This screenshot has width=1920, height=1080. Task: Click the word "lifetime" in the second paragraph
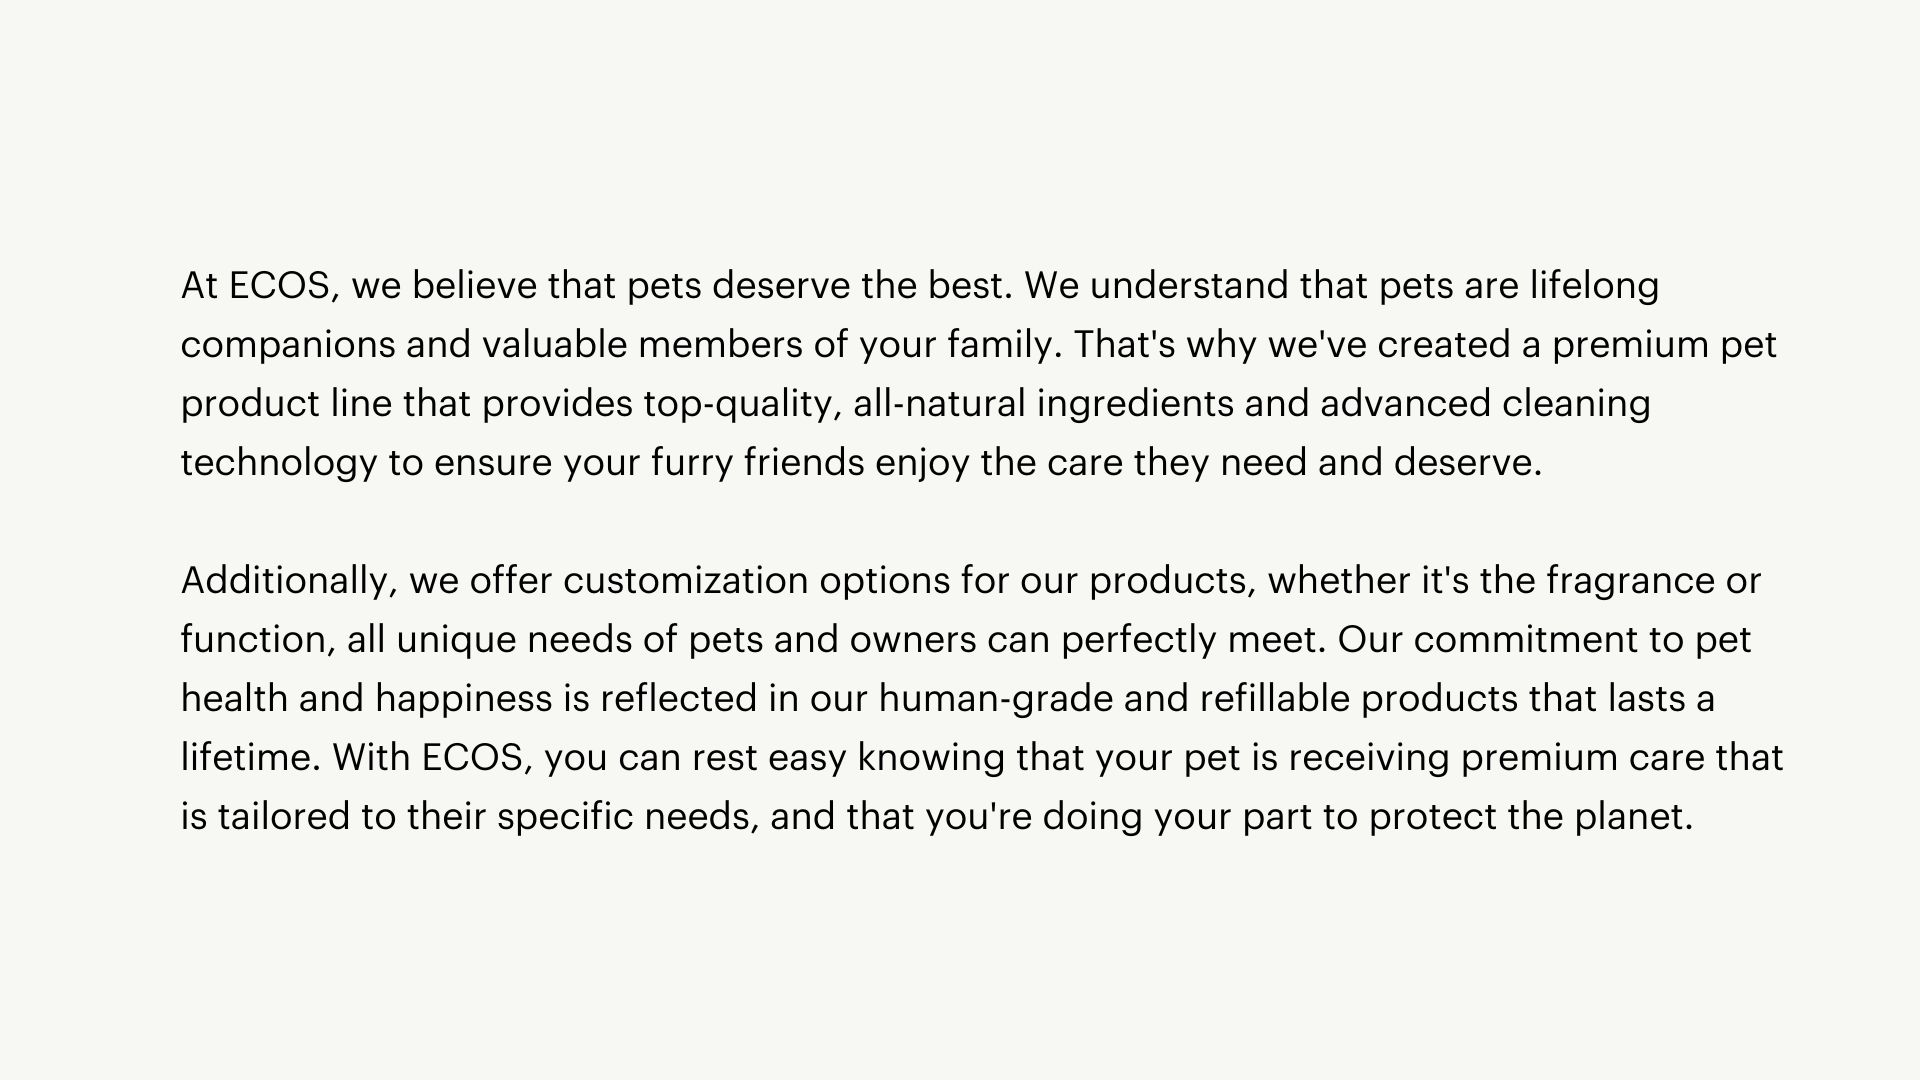(250, 758)
